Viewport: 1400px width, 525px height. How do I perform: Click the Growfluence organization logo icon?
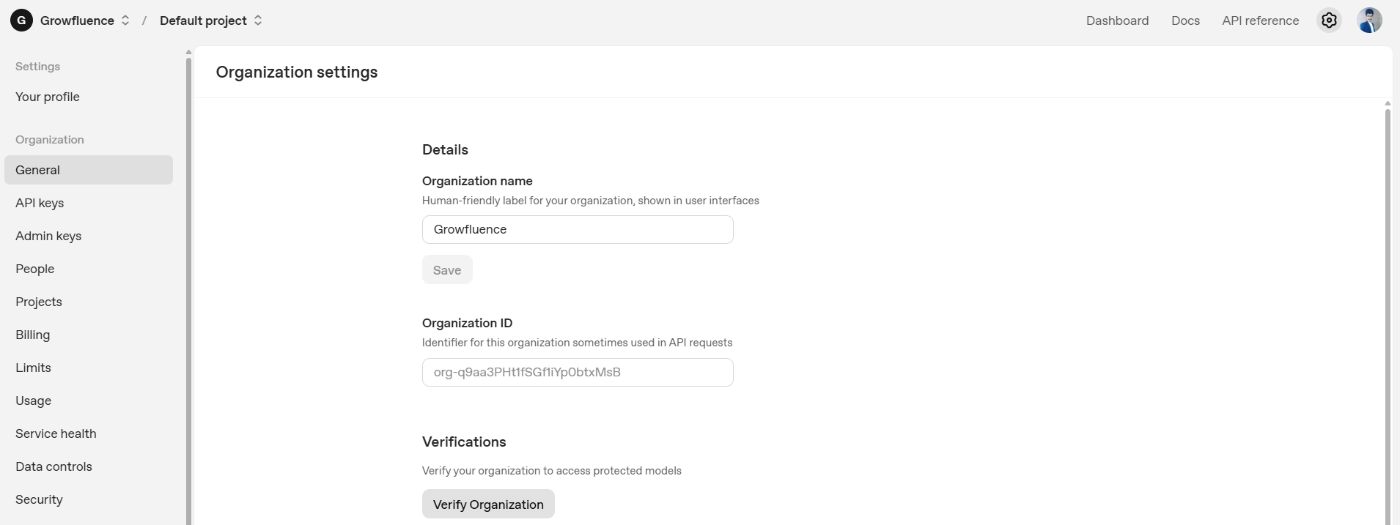tap(21, 20)
